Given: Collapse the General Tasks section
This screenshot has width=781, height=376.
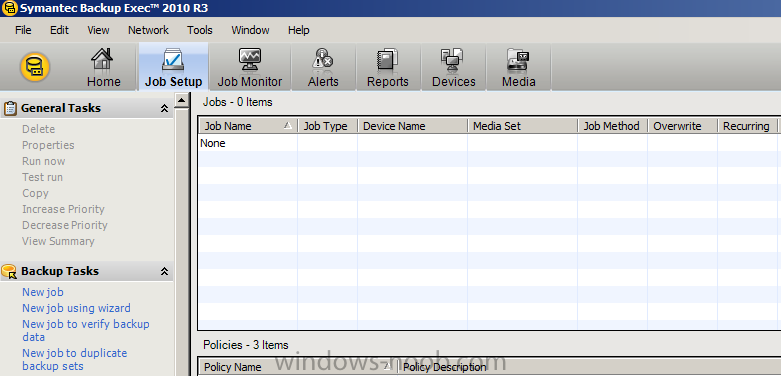Looking at the screenshot, I should pyautogui.click(x=164, y=108).
